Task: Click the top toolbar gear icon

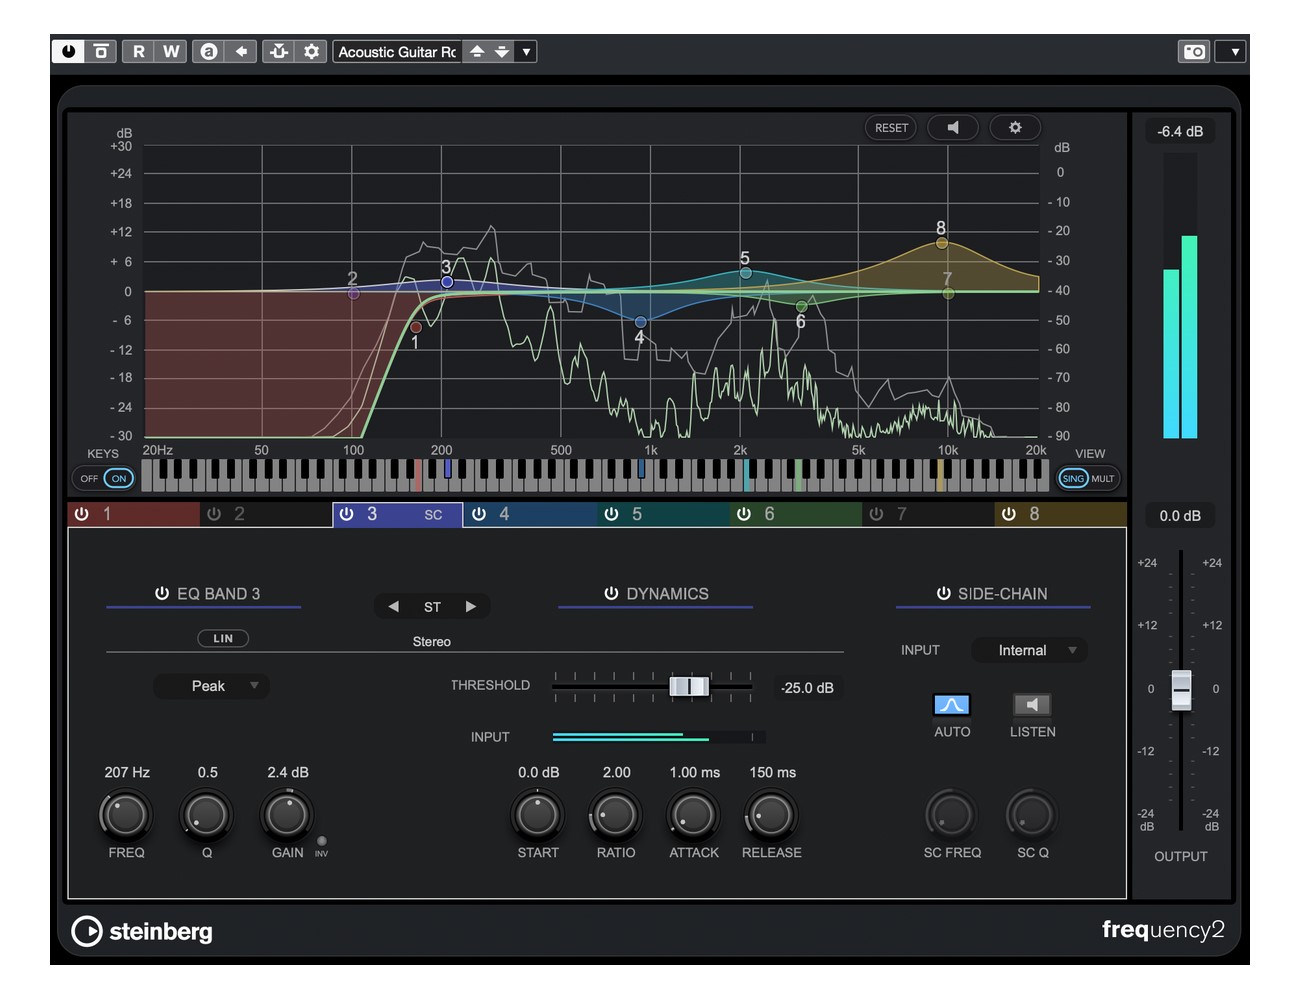Action: (312, 51)
